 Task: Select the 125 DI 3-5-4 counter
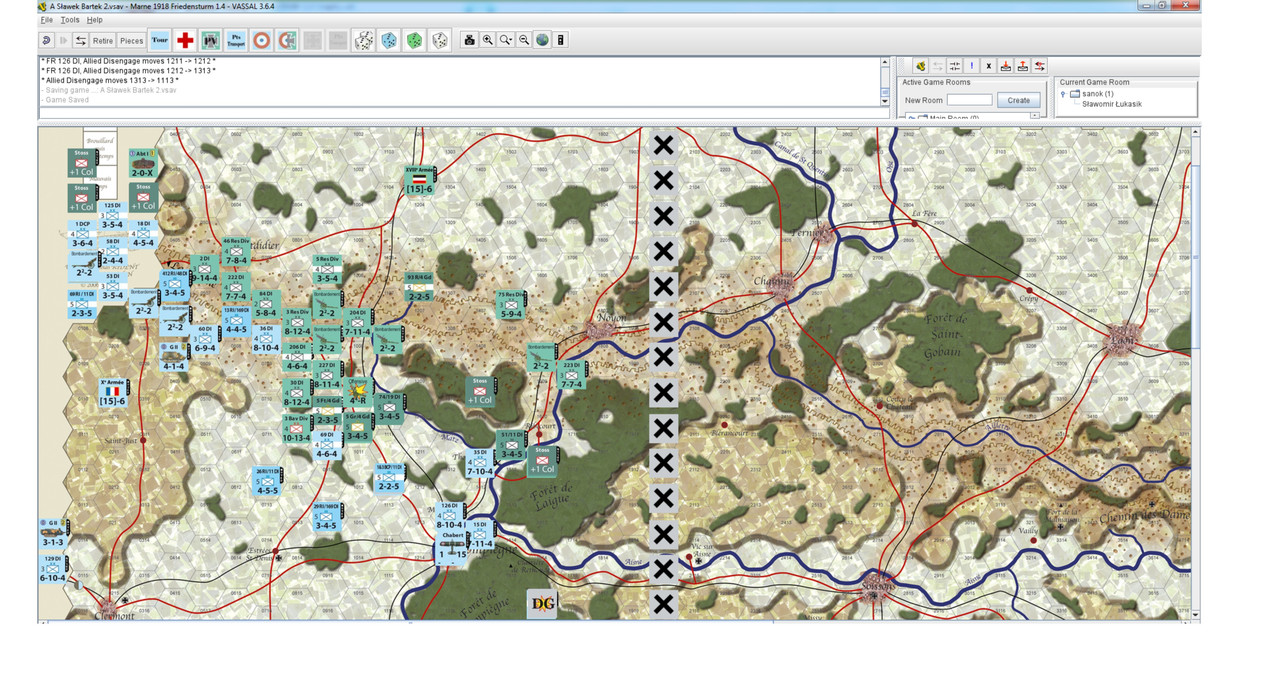pyautogui.click(x=112, y=217)
